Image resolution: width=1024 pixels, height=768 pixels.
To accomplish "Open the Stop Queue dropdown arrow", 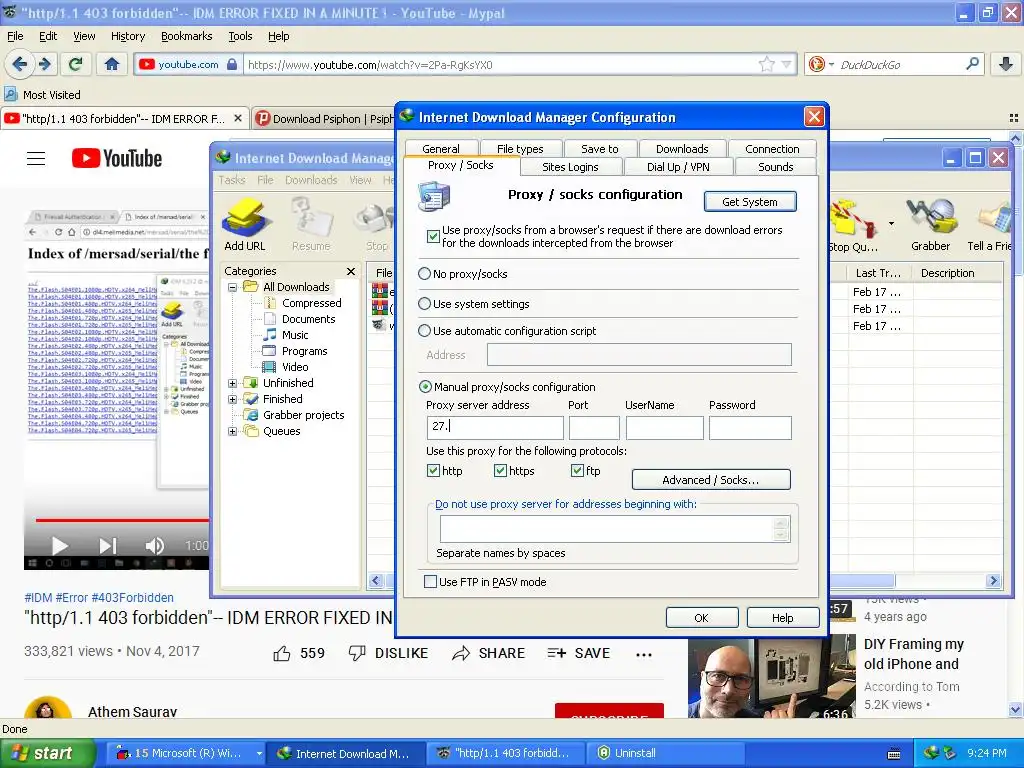I will tap(891, 224).
